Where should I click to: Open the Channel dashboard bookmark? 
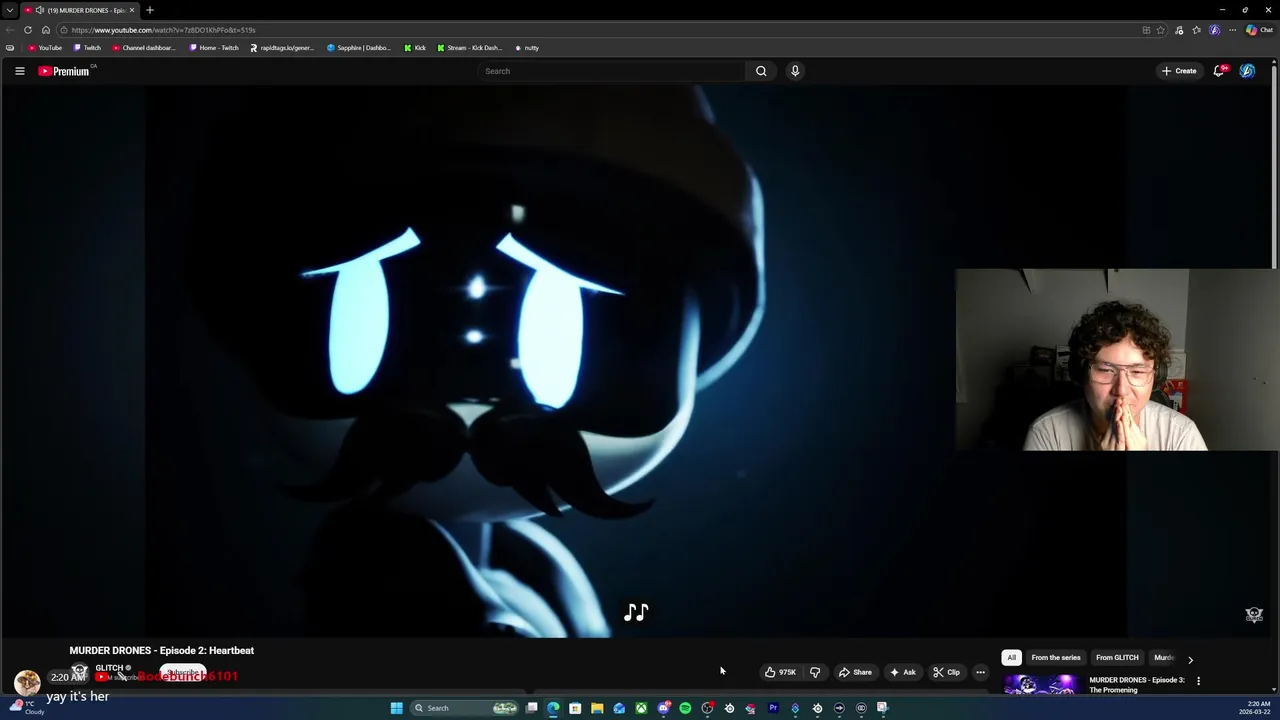pos(144,48)
